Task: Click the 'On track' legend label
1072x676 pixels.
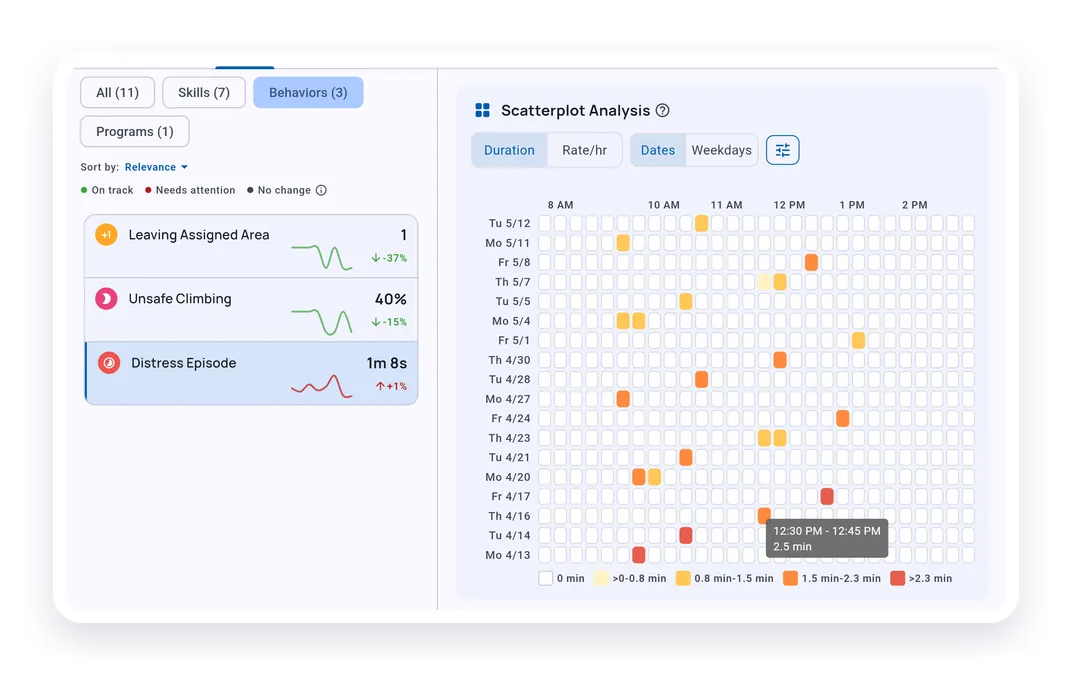Action: [112, 190]
